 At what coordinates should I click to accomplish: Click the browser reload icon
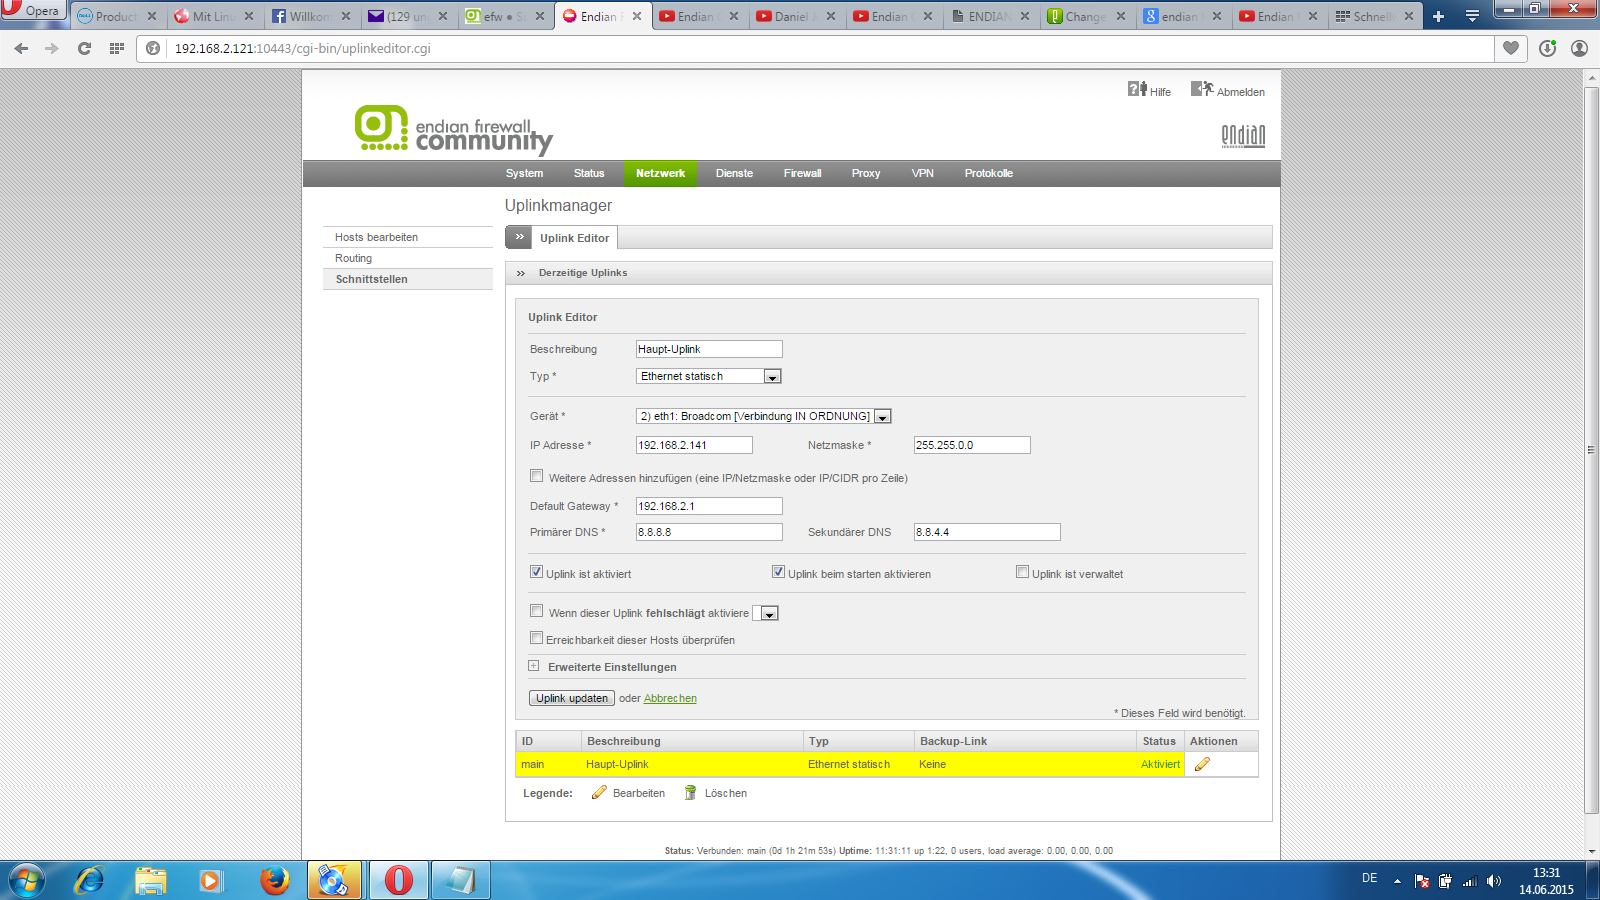84,48
